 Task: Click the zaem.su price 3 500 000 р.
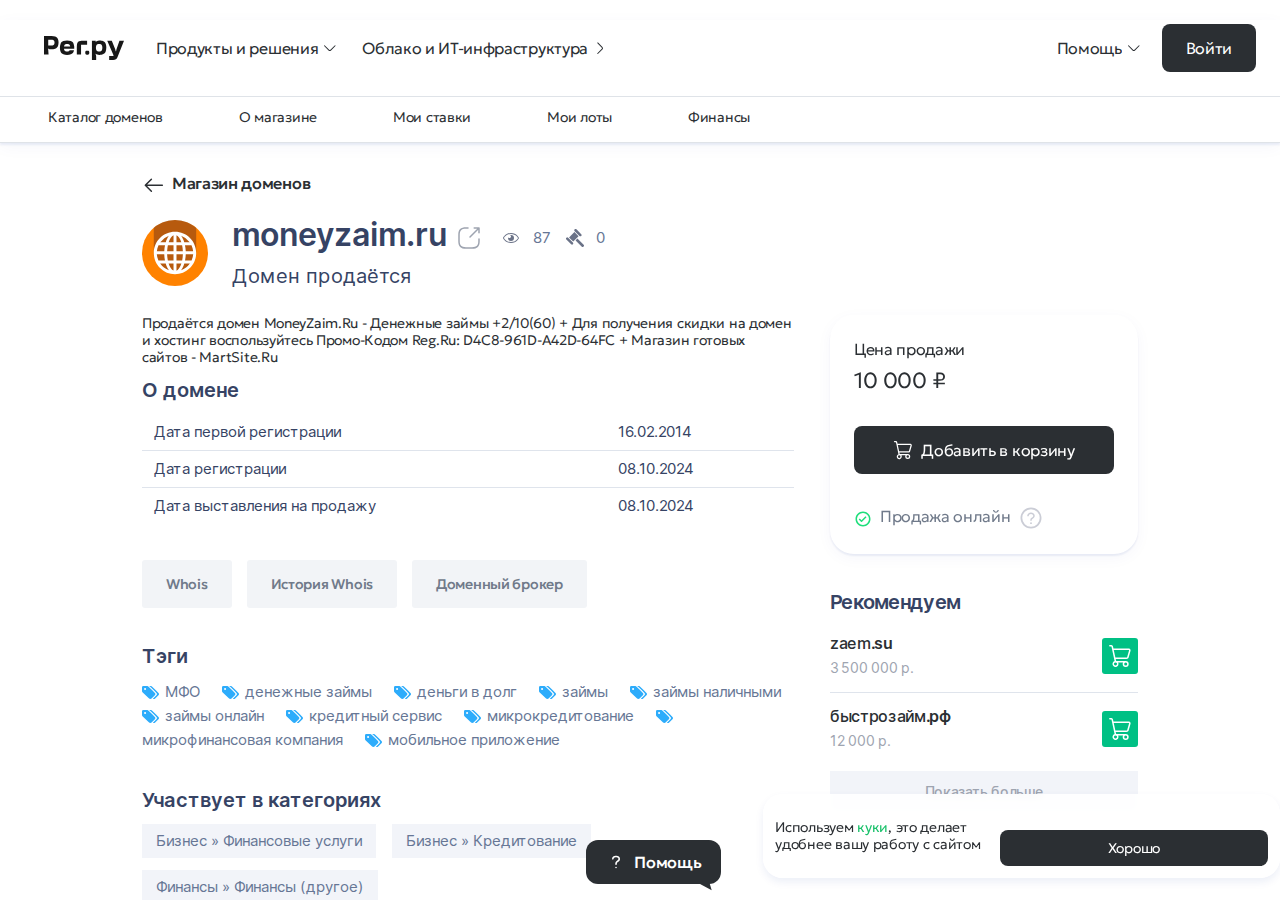[872, 668]
